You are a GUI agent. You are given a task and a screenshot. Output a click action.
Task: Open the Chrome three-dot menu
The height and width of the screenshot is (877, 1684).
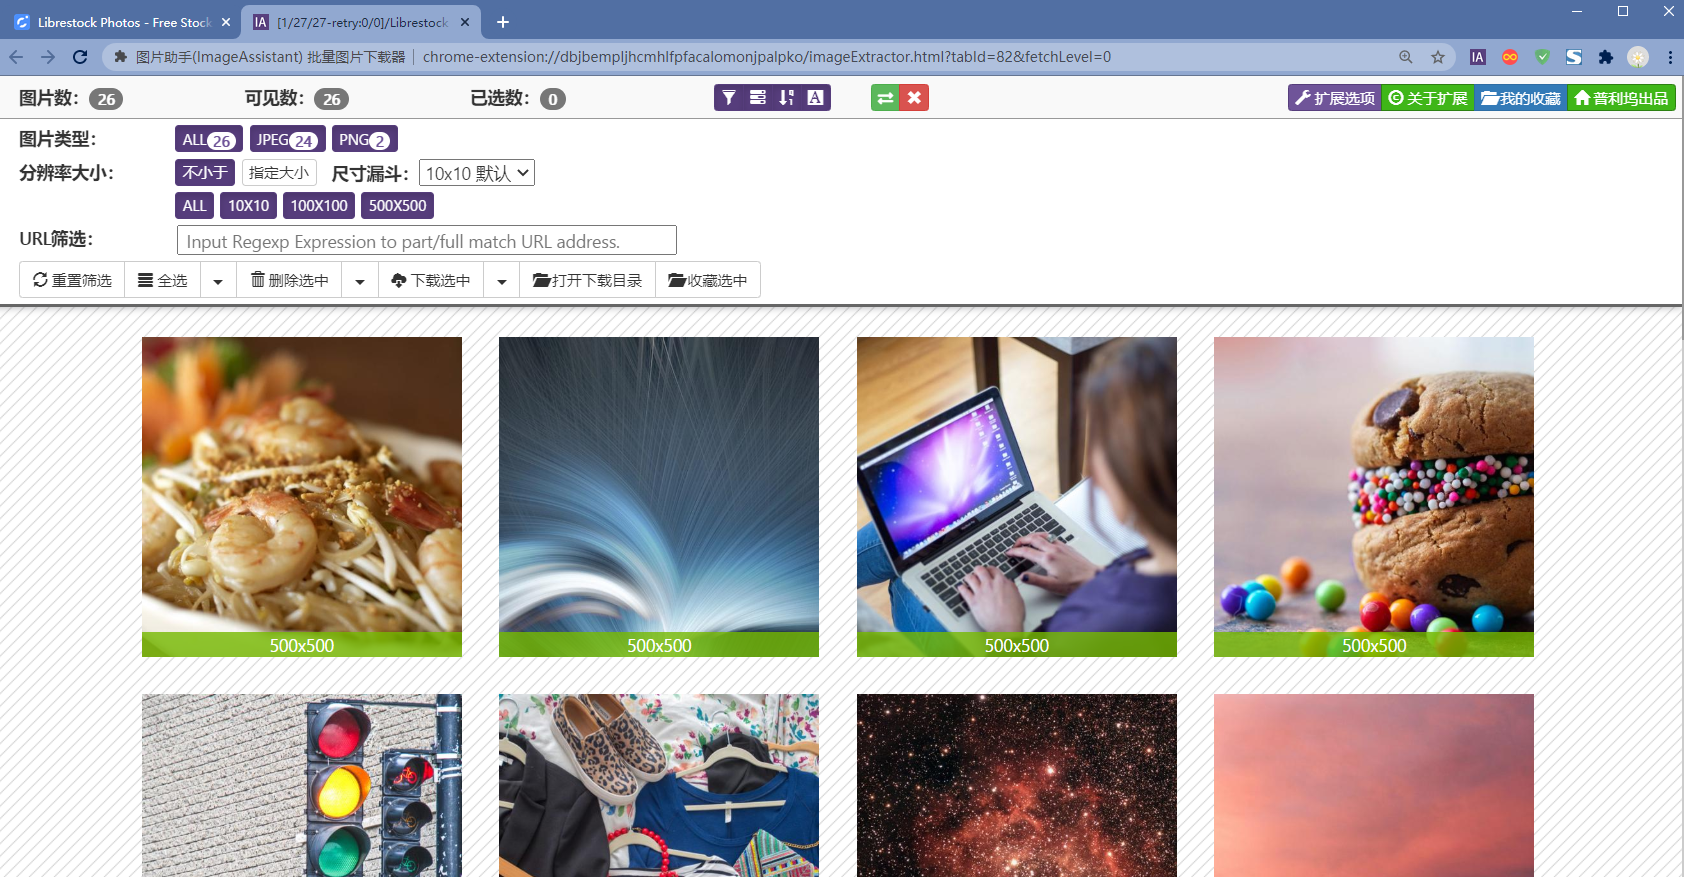1670,57
